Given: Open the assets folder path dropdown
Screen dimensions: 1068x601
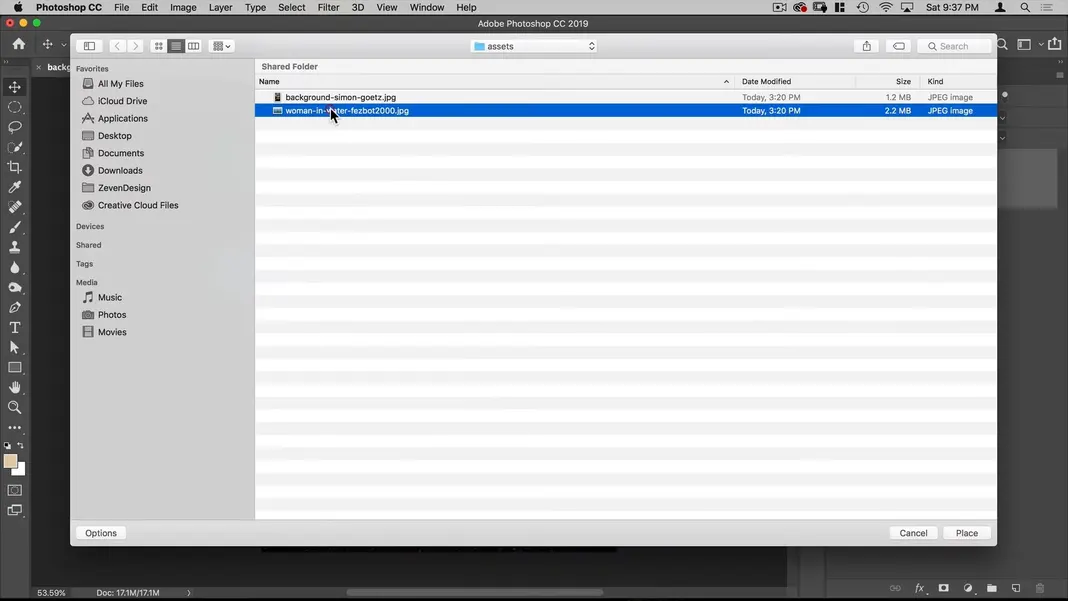Looking at the screenshot, I should coord(534,46).
